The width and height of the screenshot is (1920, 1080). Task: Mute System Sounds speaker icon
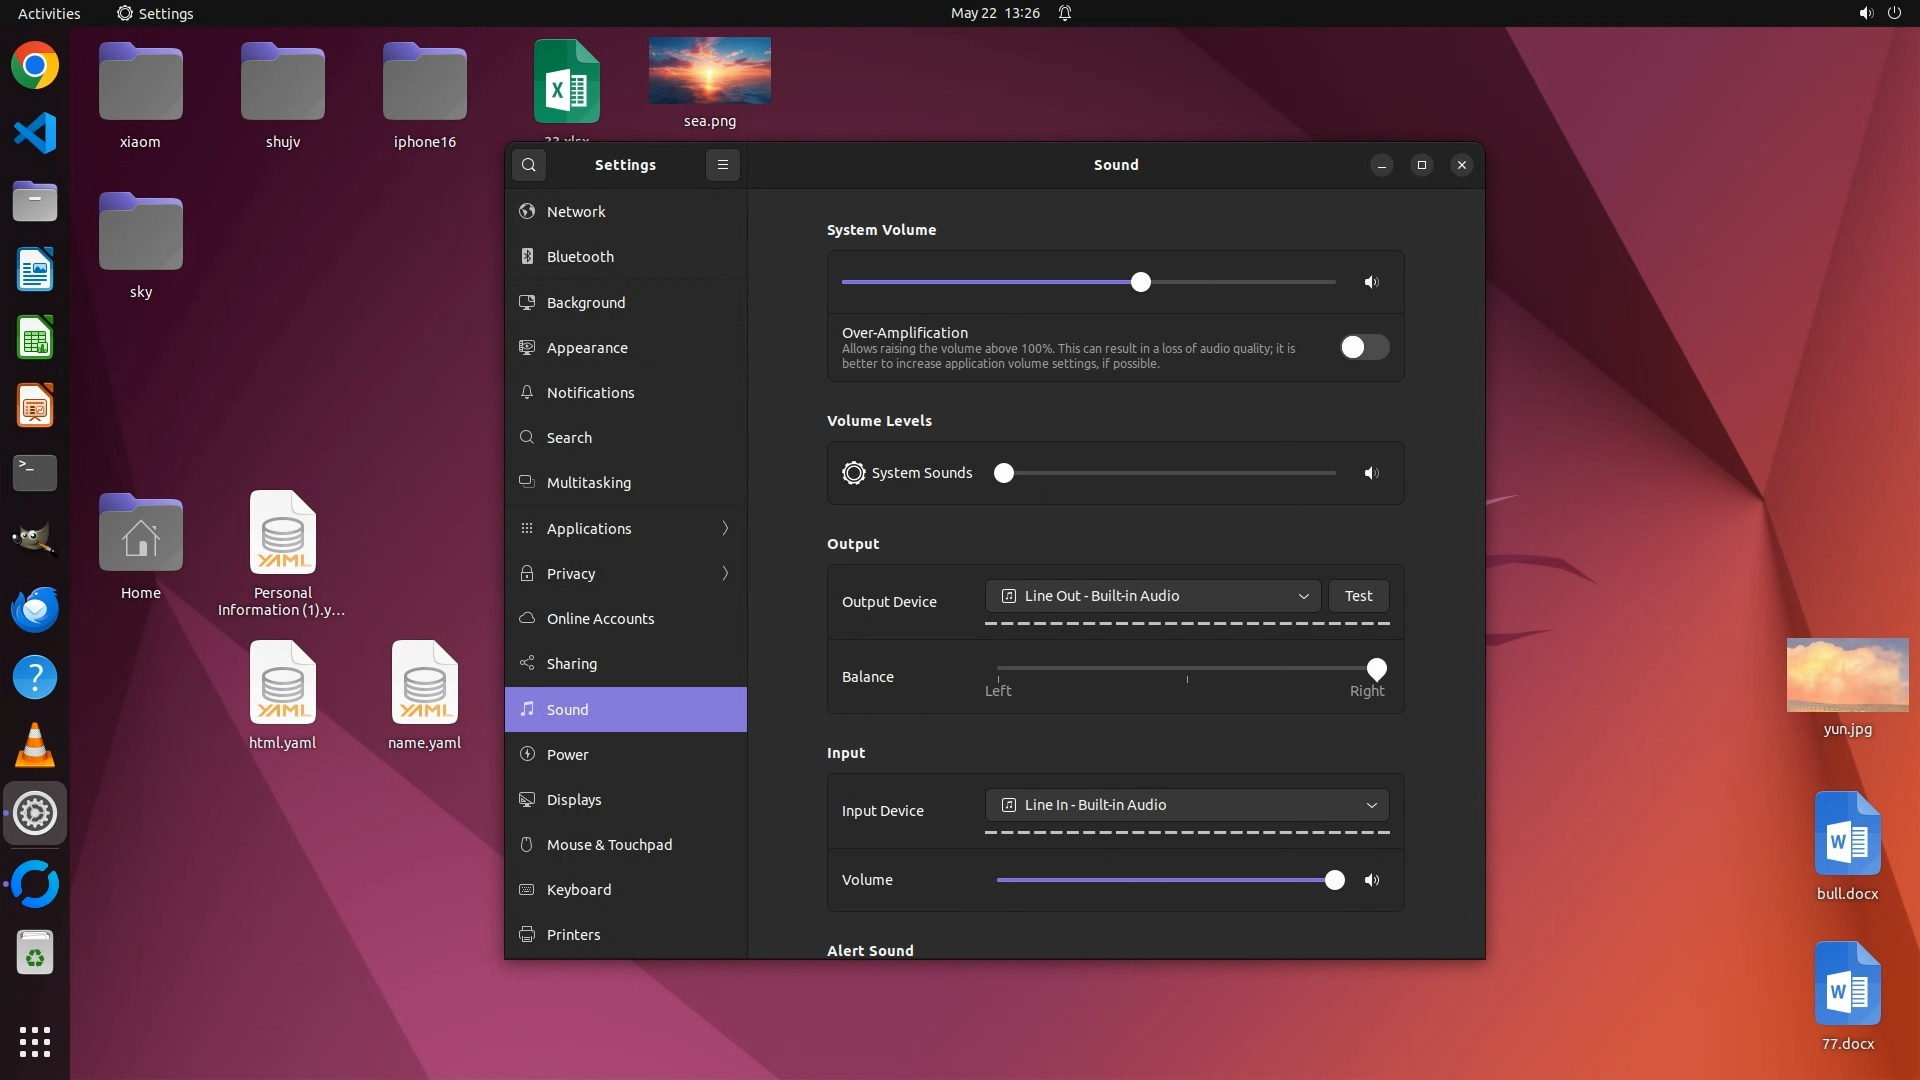(x=1372, y=473)
